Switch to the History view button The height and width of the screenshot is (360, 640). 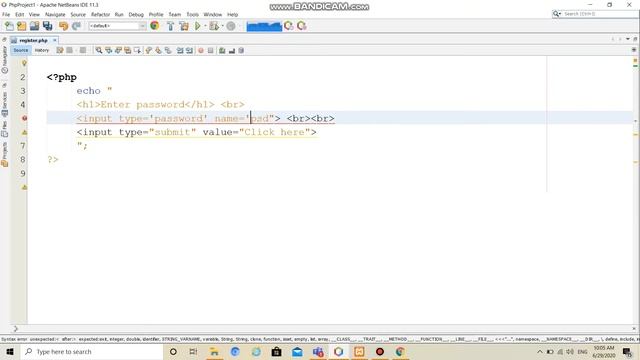42,50
